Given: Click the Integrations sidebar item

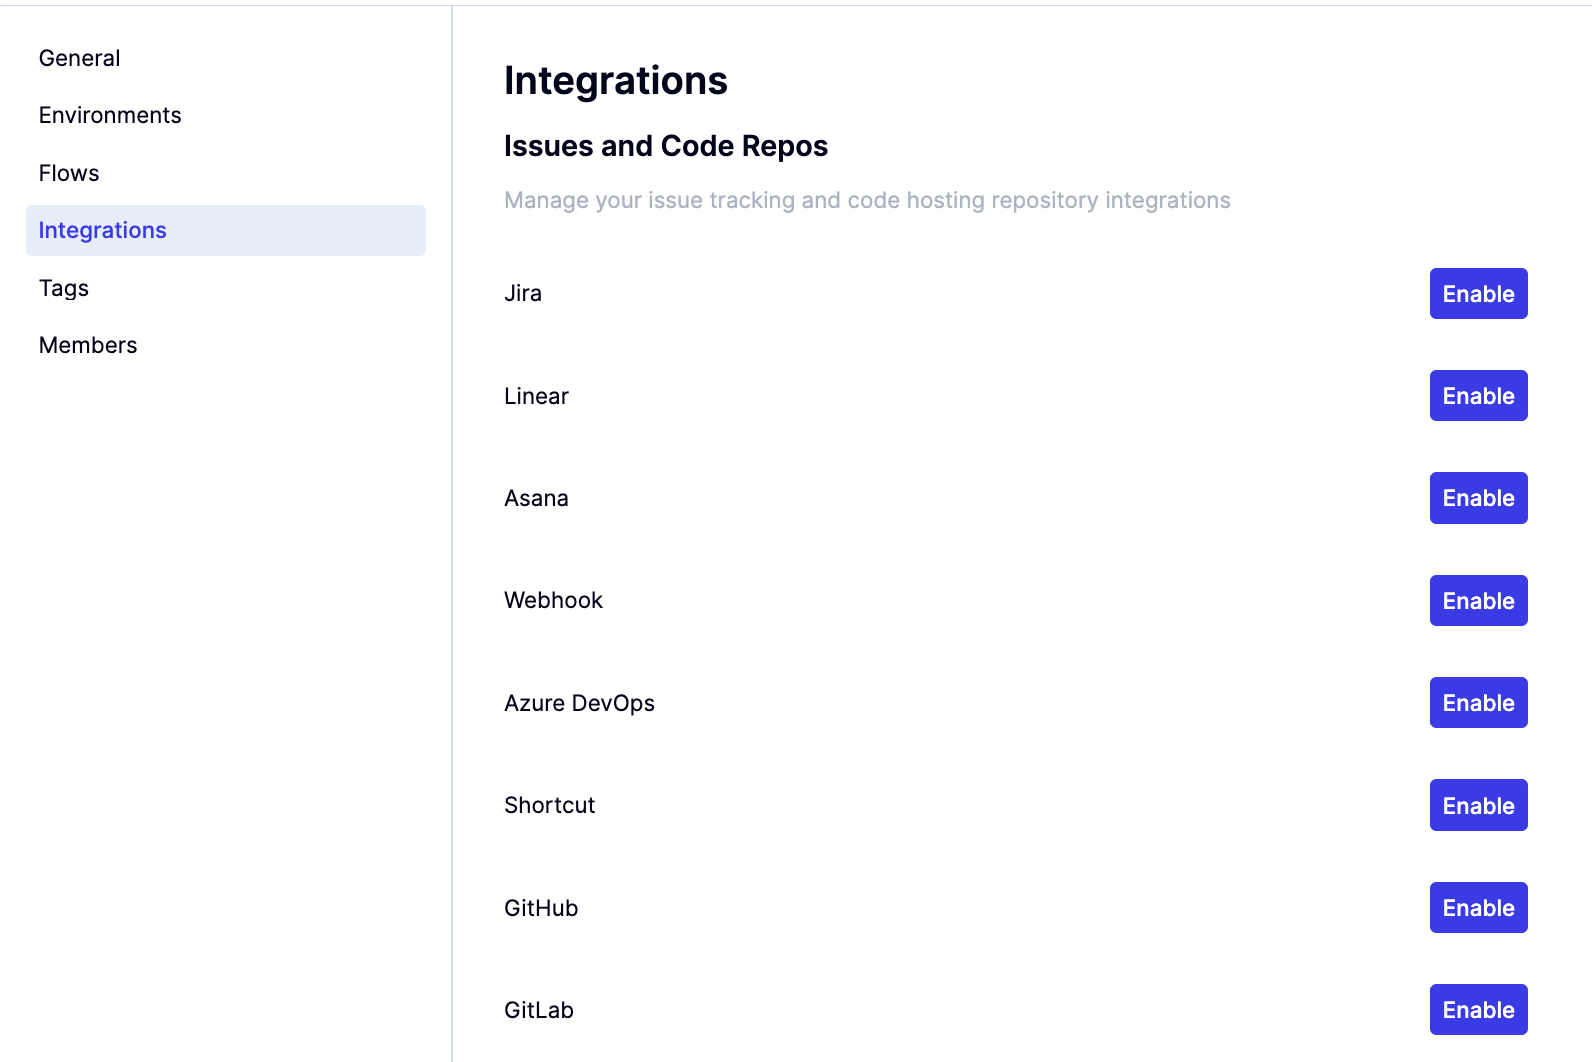Looking at the screenshot, I should click(103, 230).
